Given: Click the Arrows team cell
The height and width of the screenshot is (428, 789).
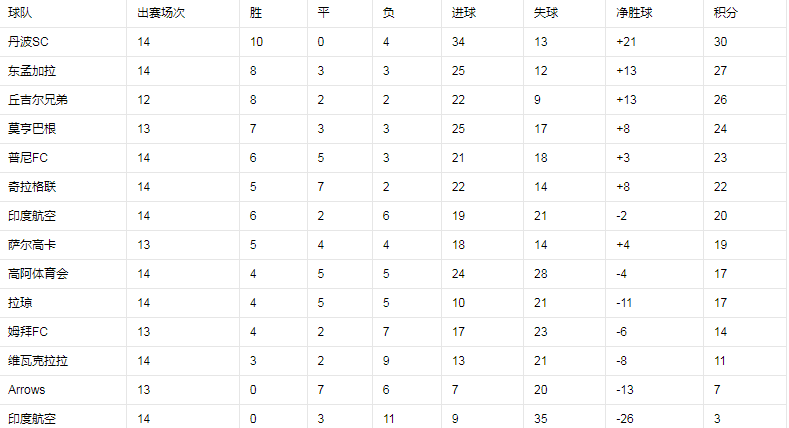Looking at the screenshot, I should (x=26, y=390).
